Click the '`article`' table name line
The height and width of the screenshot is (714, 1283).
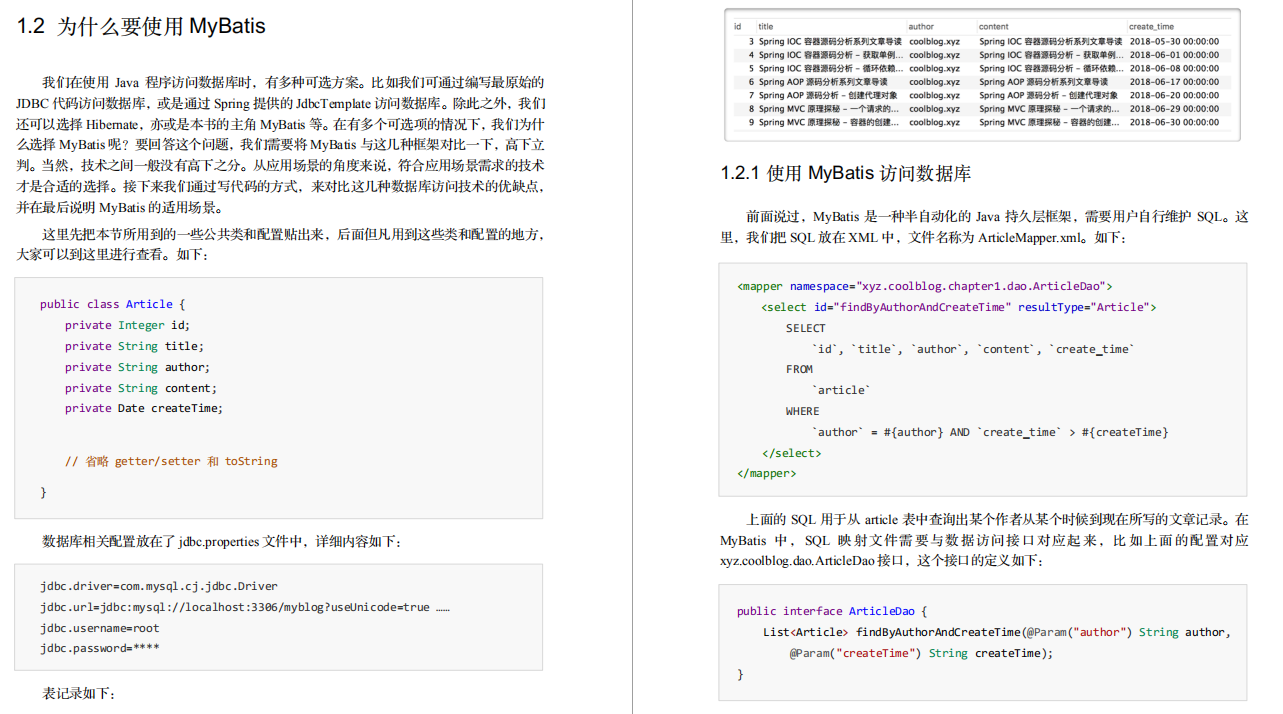click(x=841, y=390)
